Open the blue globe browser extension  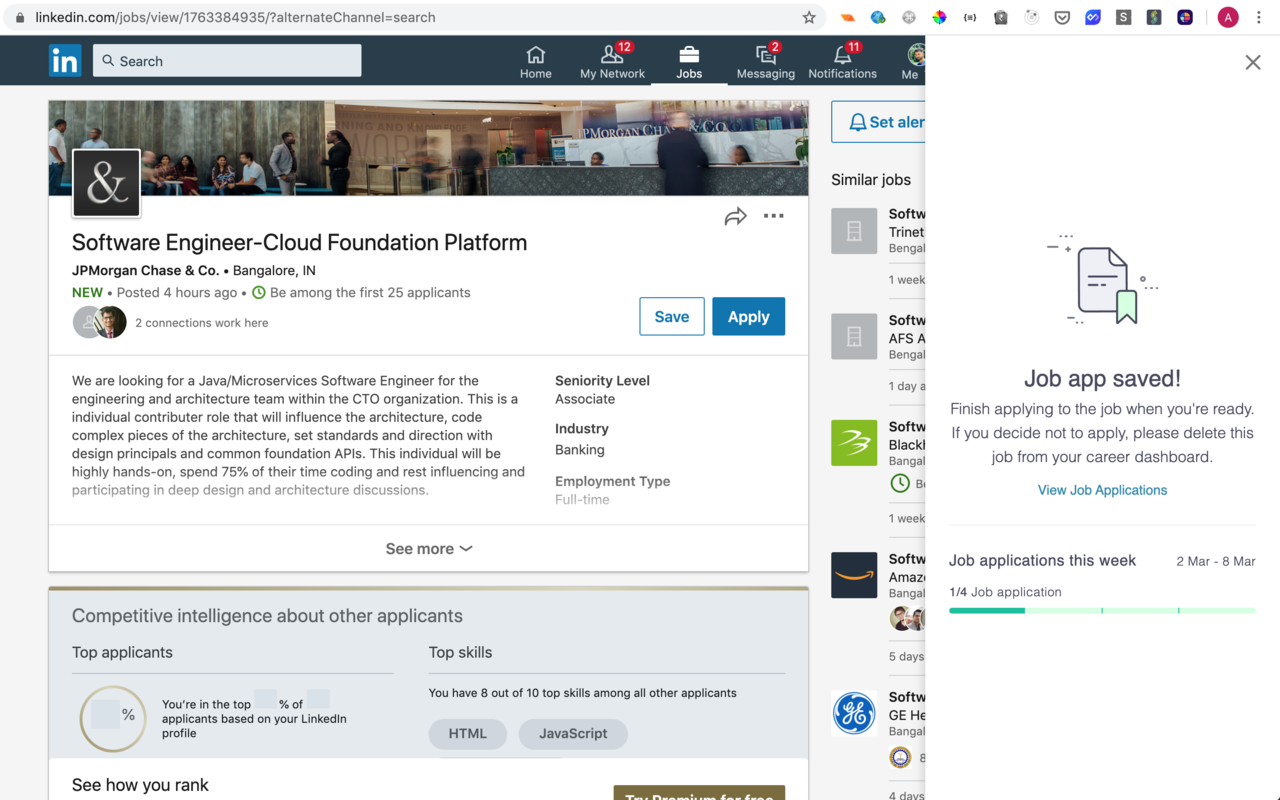click(878, 17)
